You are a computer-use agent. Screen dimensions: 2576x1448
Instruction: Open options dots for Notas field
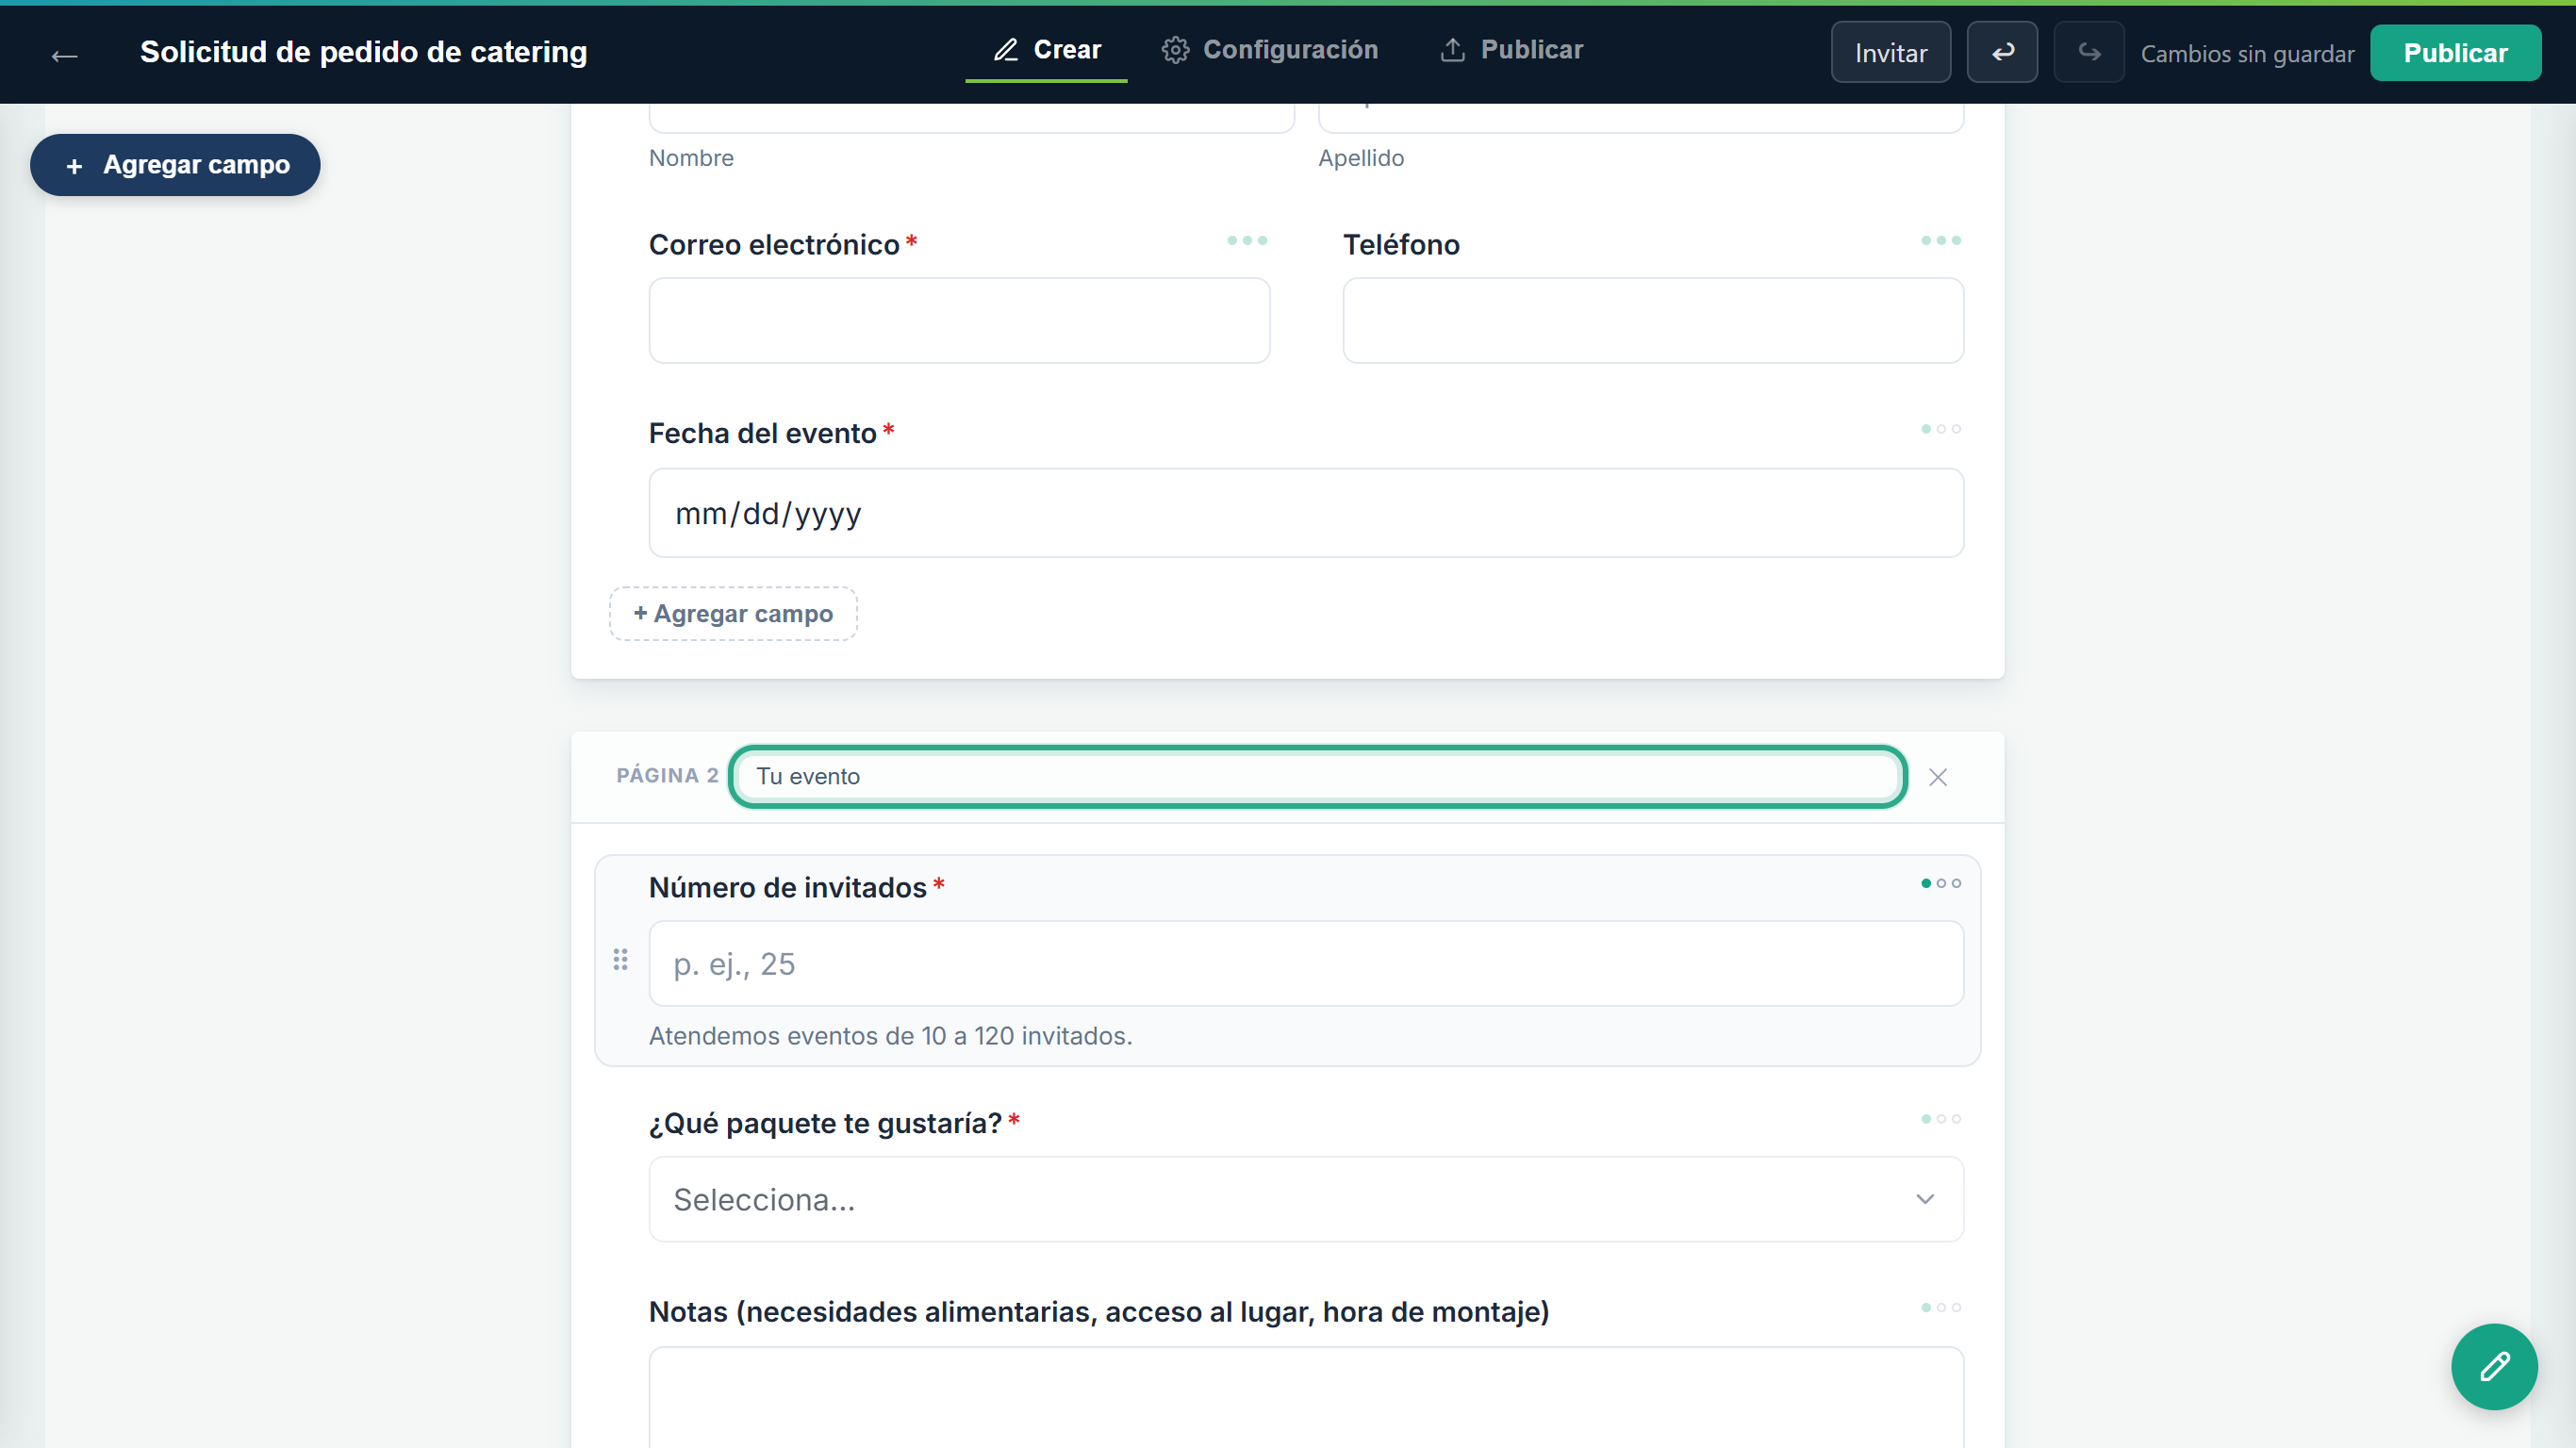(1941, 1307)
